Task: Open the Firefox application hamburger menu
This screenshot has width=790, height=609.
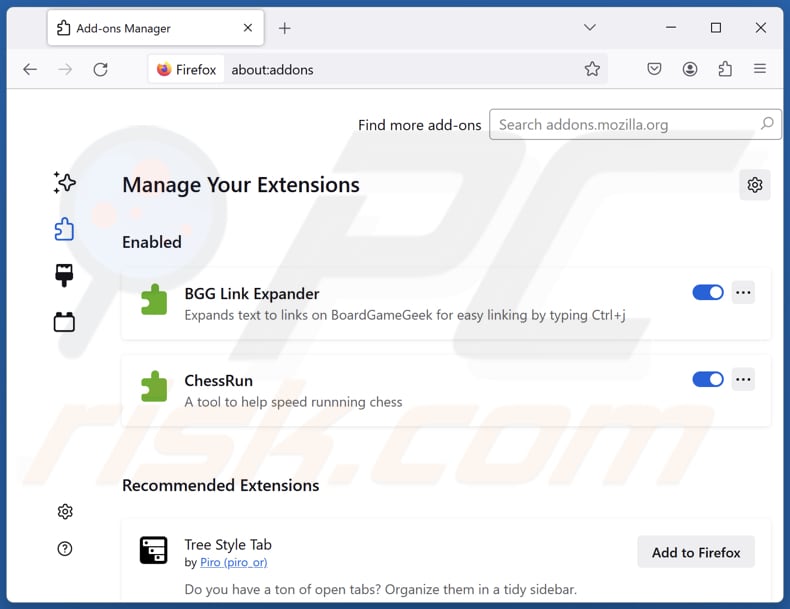Action: pyautogui.click(x=760, y=69)
